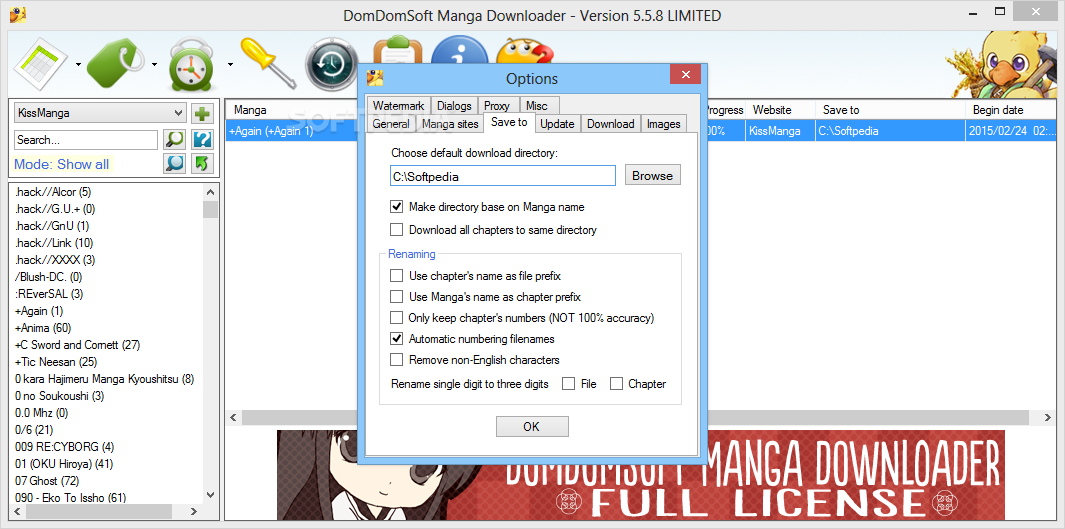Image resolution: width=1065 pixels, height=529 pixels.
Task: Open the KissManga site dropdown
Action: (99, 113)
